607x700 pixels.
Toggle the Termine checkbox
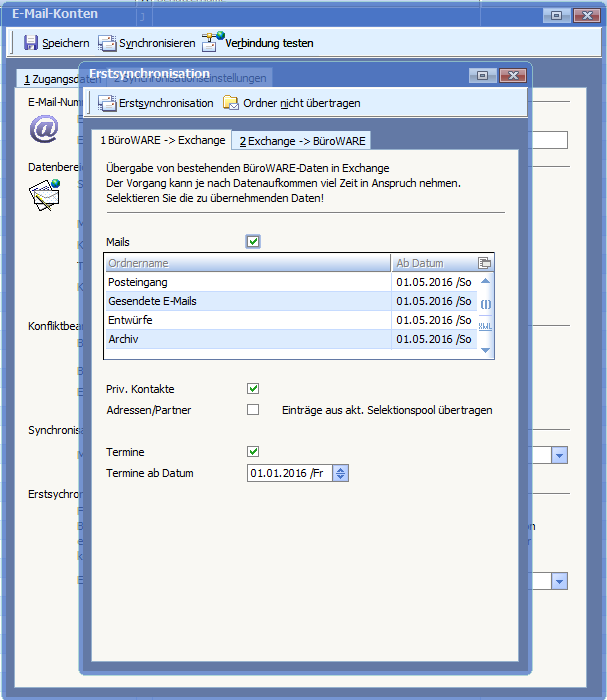pyautogui.click(x=253, y=452)
